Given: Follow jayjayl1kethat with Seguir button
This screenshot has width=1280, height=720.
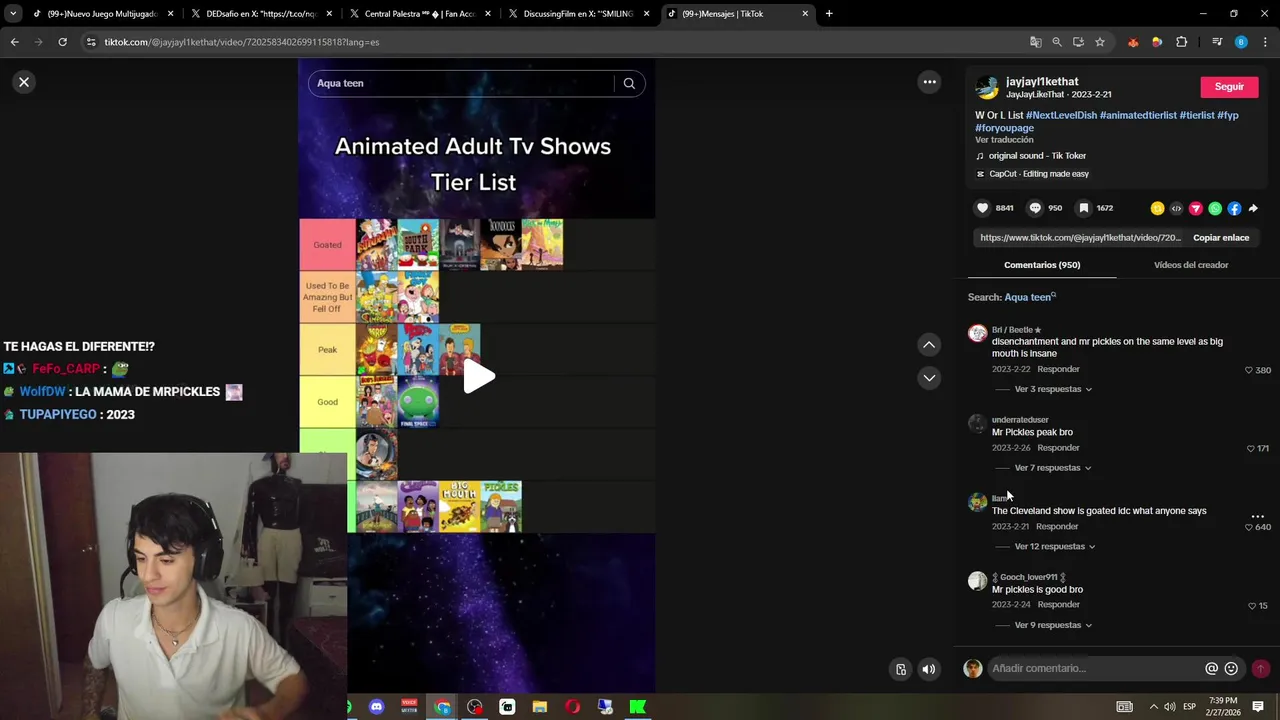Looking at the screenshot, I should (1229, 87).
